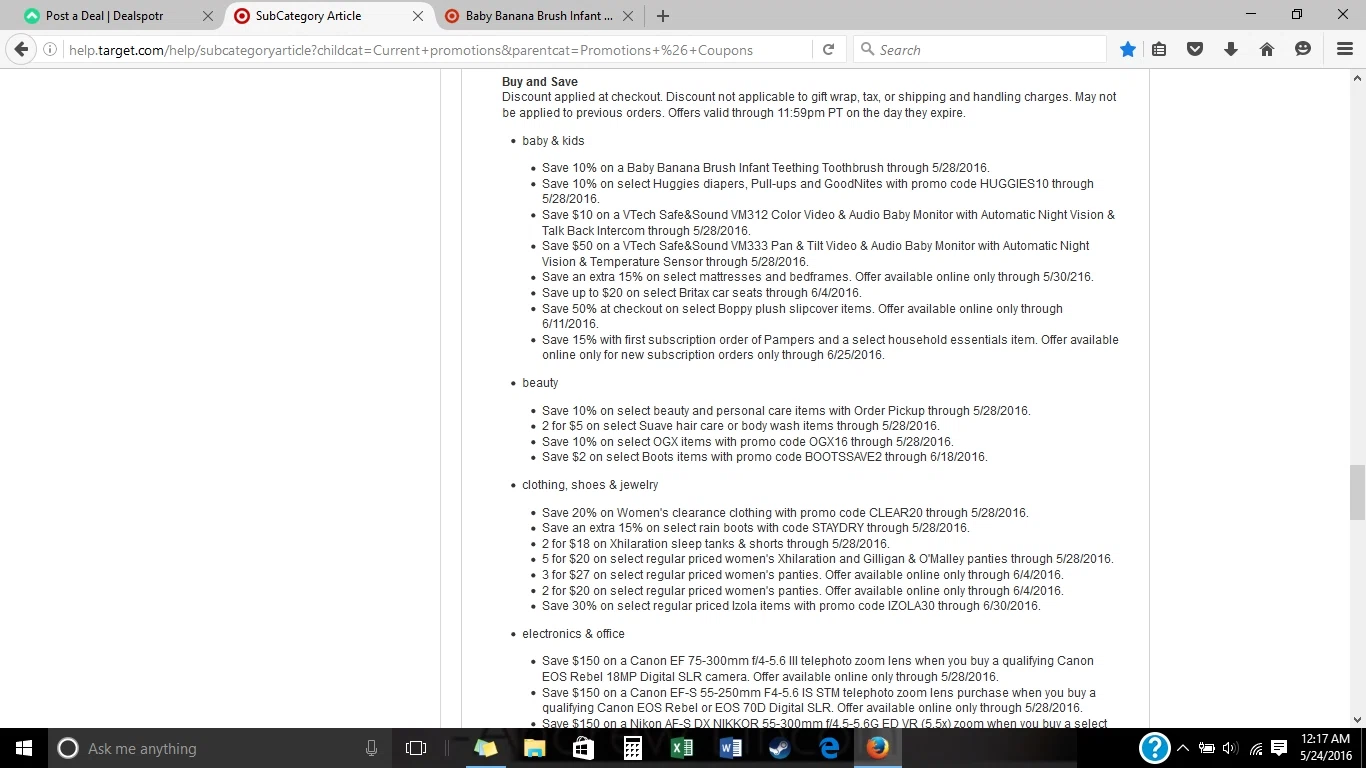Click the browser Search box
Viewport: 1366px width, 768px height.
tap(980, 50)
